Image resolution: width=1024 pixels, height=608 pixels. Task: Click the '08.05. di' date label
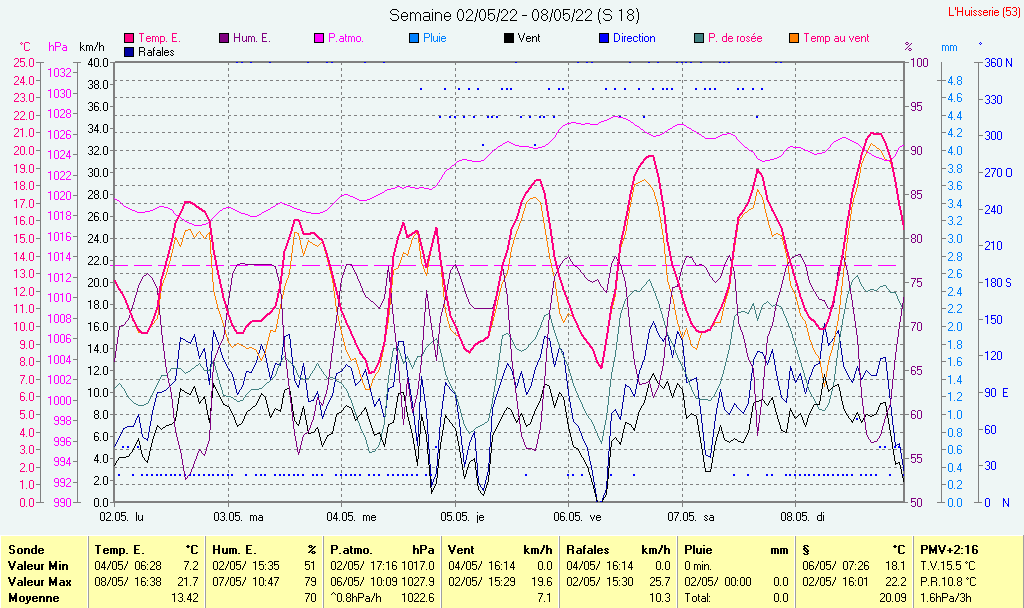[x=803, y=517]
